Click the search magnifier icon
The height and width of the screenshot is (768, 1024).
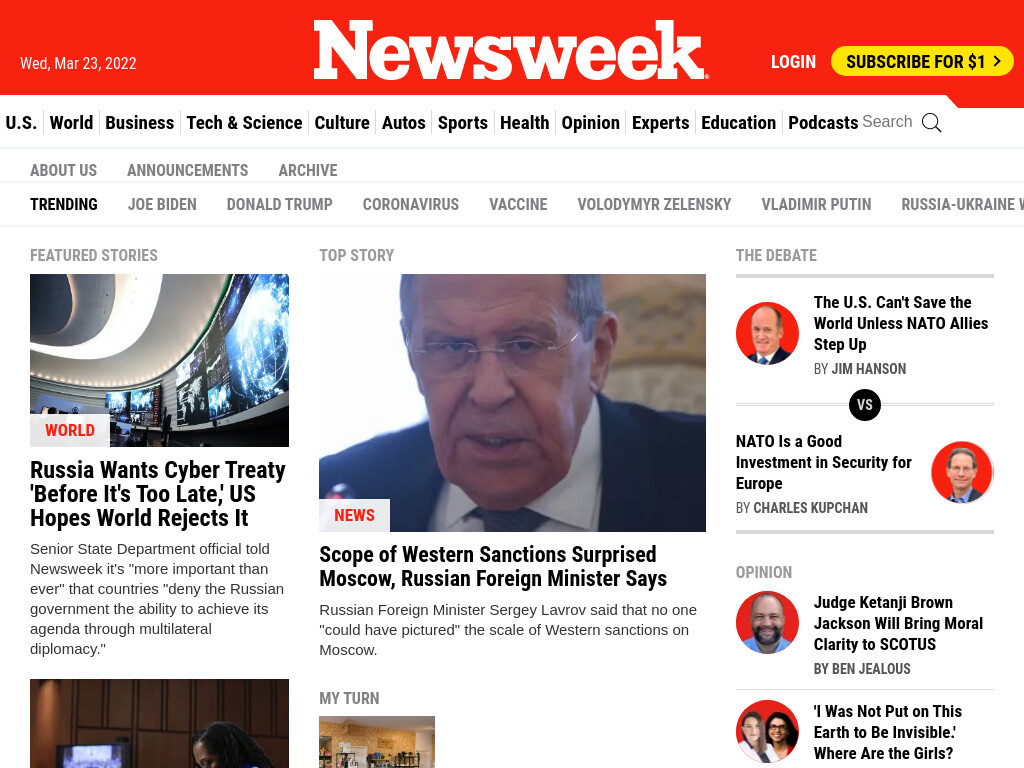pos(931,123)
